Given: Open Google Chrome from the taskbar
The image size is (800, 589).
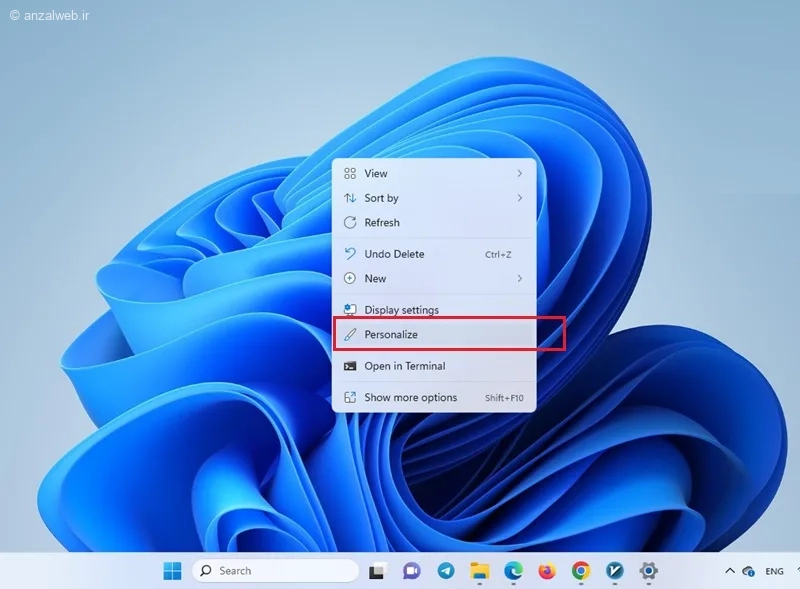Looking at the screenshot, I should (581, 571).
